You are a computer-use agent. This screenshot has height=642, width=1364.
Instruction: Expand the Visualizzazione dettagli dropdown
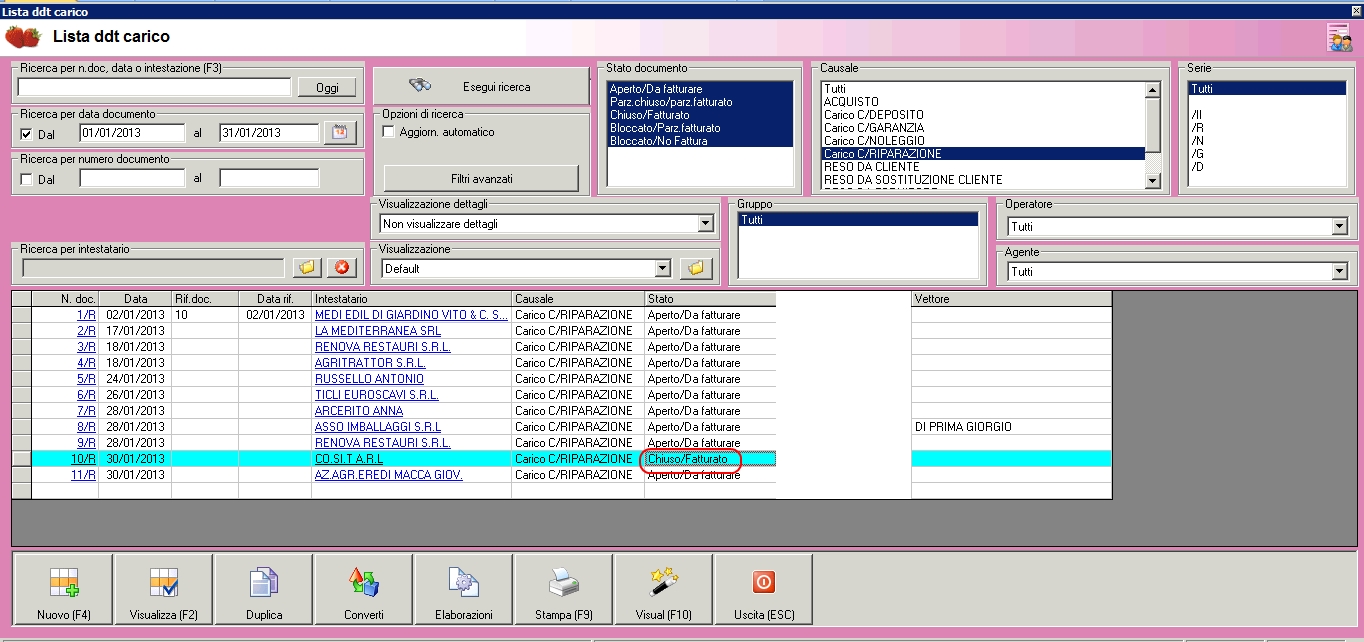(706, 224)
